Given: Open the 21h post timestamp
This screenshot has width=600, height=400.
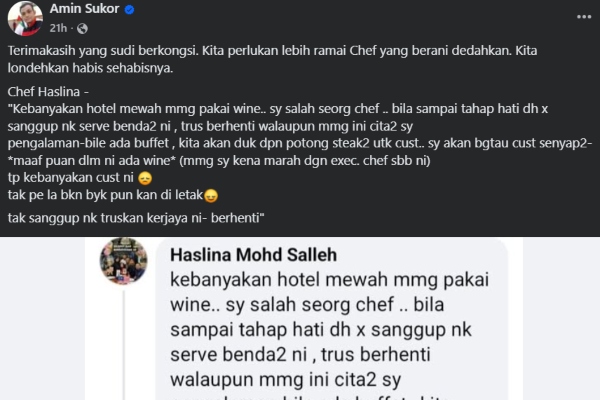Looking at the screenshot, I should 58,28.
